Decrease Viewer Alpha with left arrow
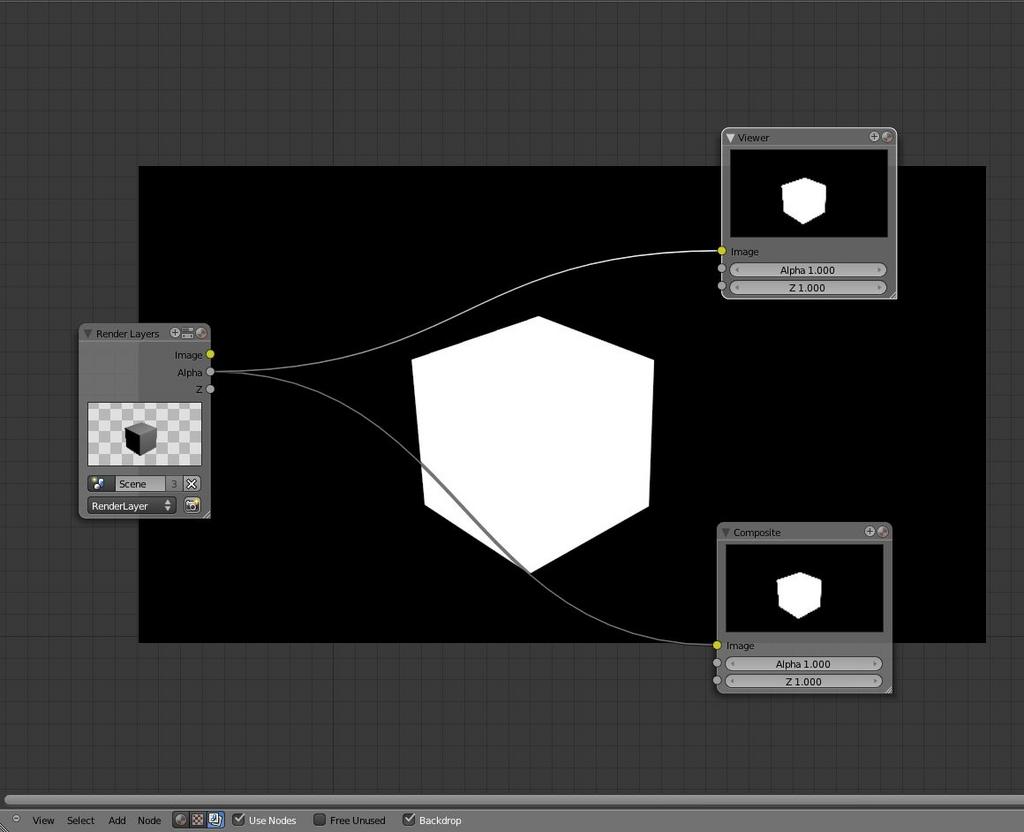 [x=737, y=270]
